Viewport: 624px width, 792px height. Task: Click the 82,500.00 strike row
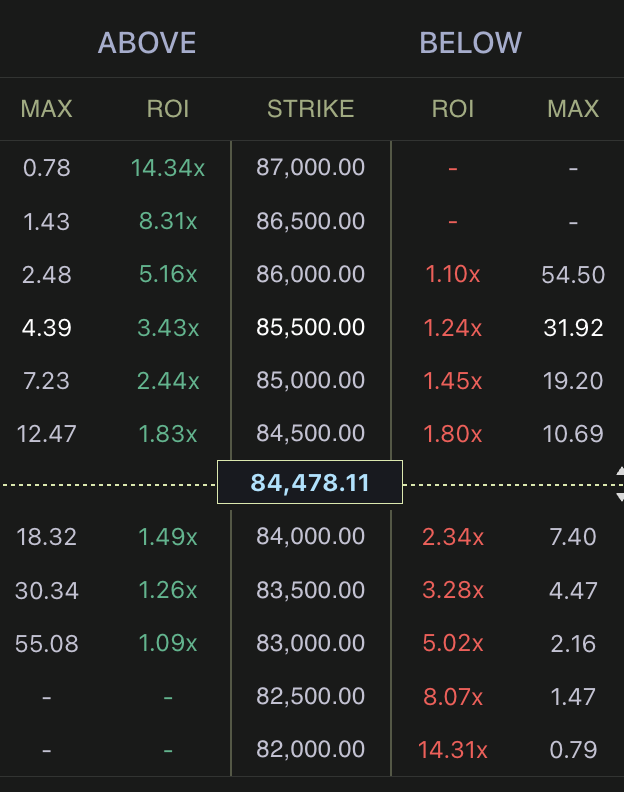point(311,696)
